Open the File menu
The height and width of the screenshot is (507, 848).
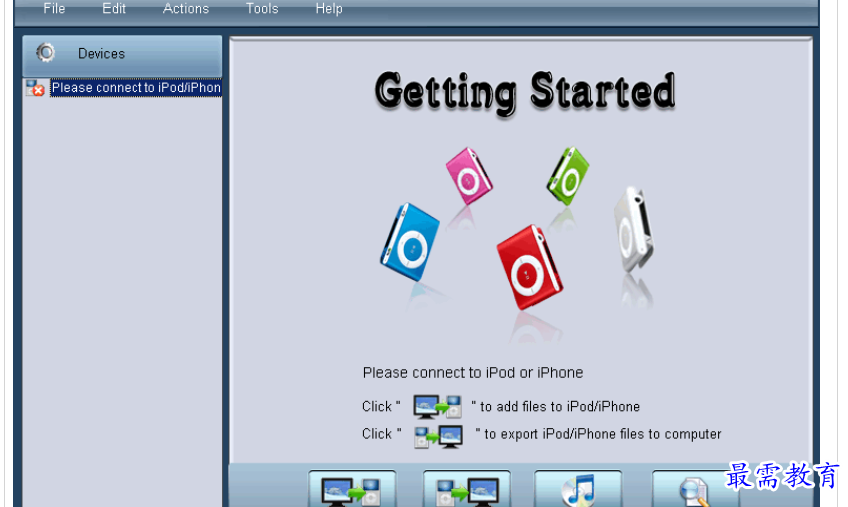(x=54, y=9)
